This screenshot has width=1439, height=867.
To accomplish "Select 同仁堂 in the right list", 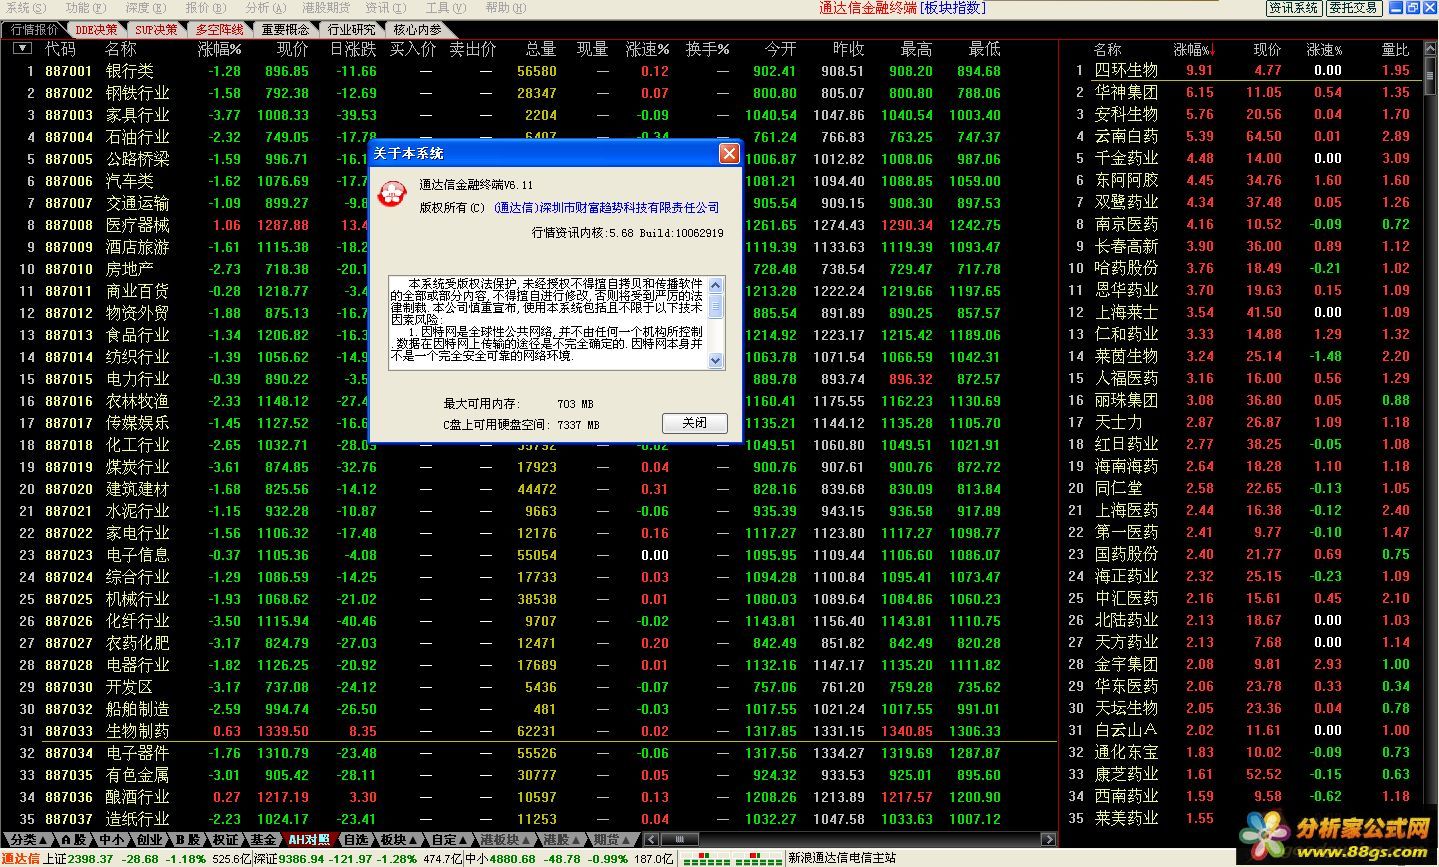I will [1117, 488].
